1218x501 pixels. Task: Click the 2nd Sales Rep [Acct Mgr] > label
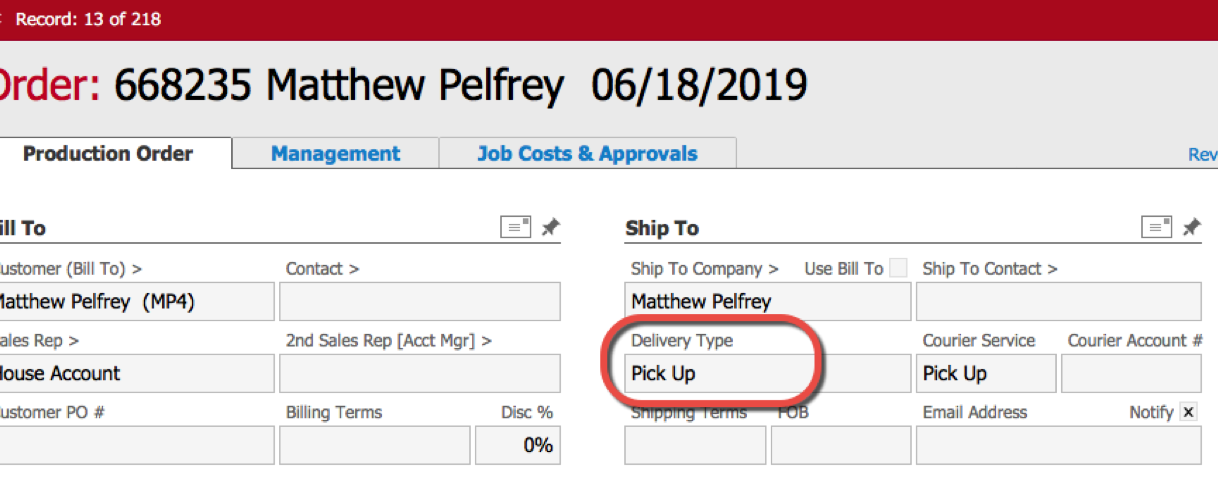coord(388,340)
